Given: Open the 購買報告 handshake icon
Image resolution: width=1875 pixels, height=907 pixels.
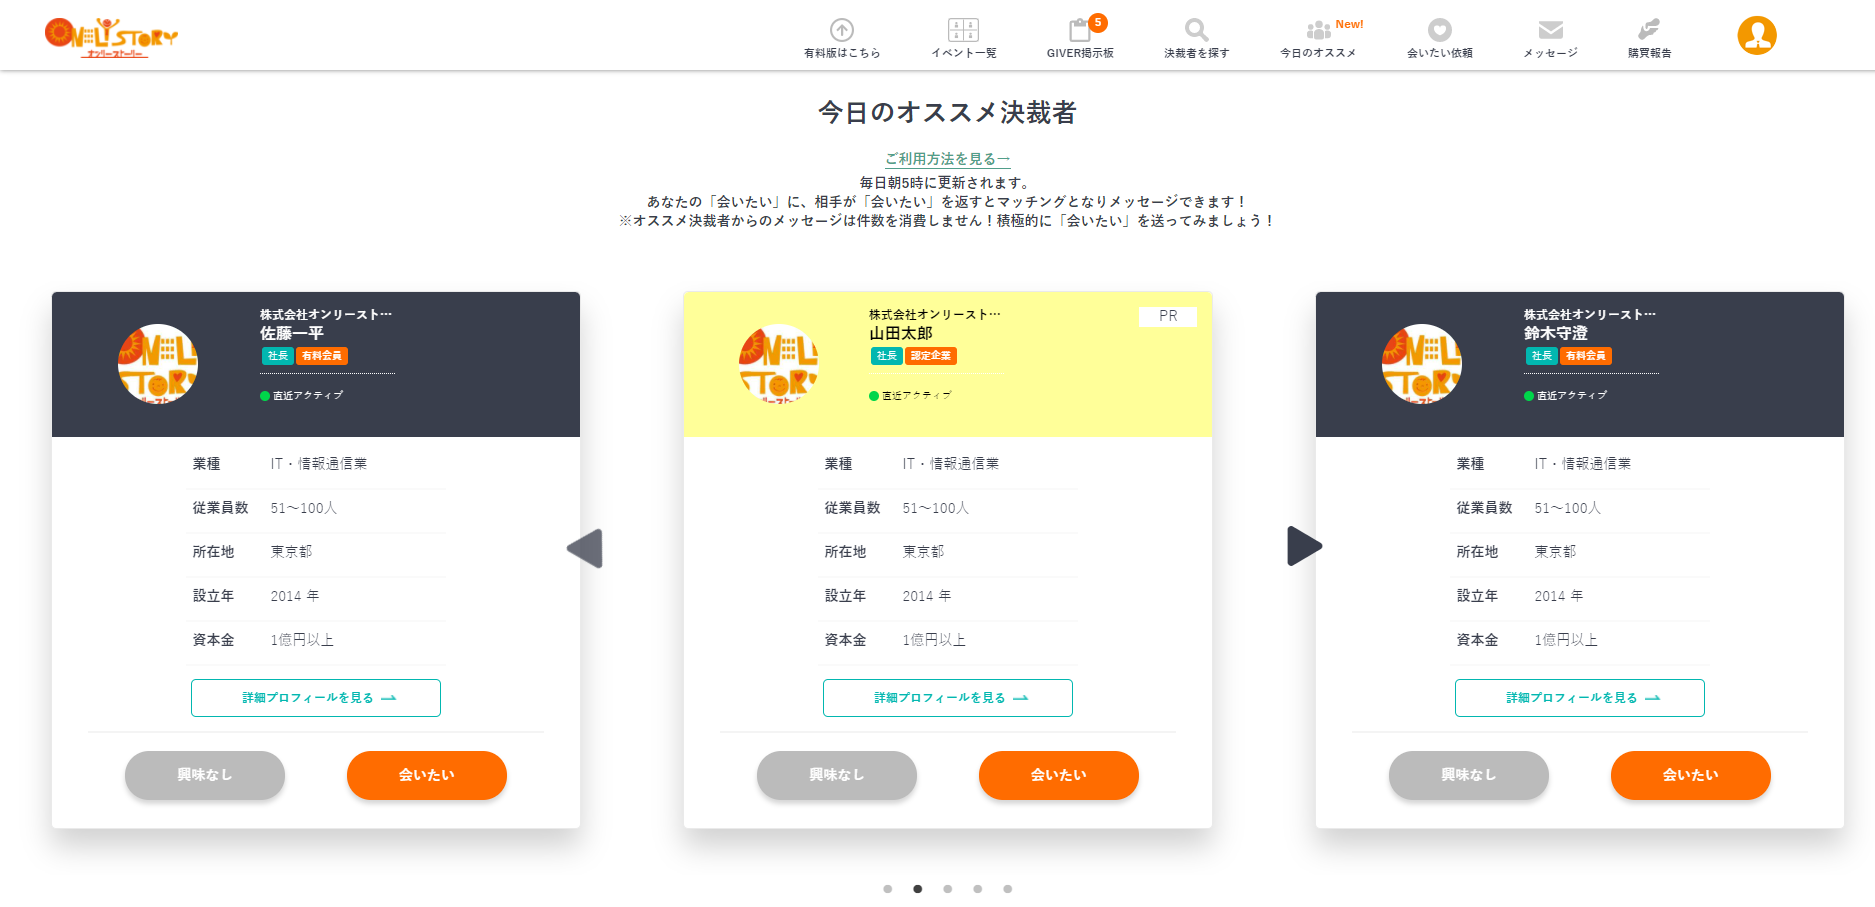Looking at the screenshot, I should pos(1649,30).
